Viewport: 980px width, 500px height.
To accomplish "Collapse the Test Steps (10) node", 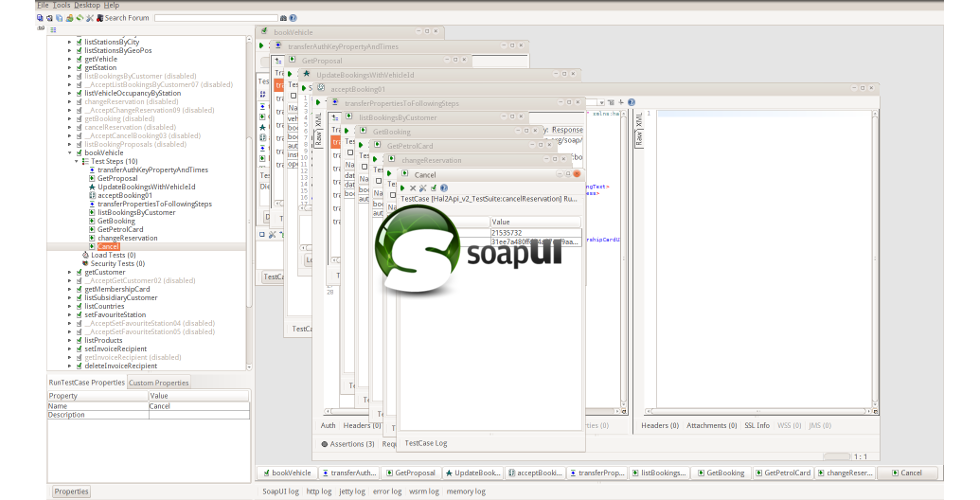I will pyautogui.click(x=76, y=161).
